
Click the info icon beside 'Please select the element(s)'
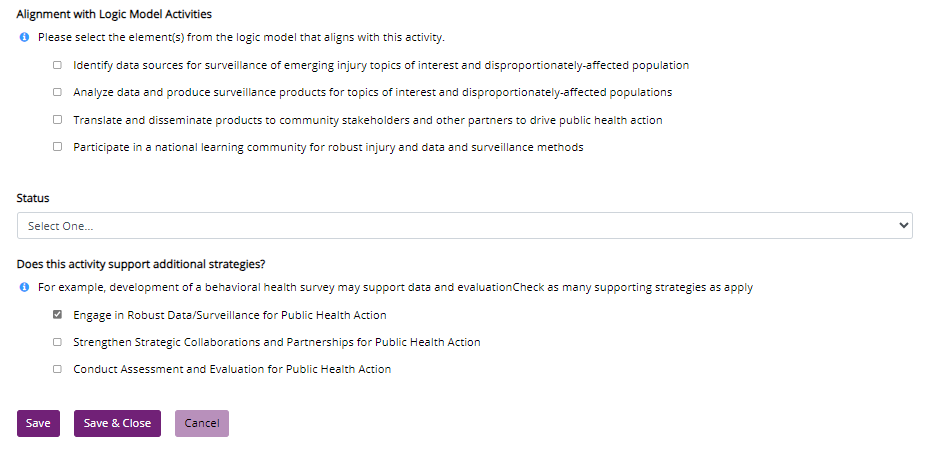(x=25, y=38)
